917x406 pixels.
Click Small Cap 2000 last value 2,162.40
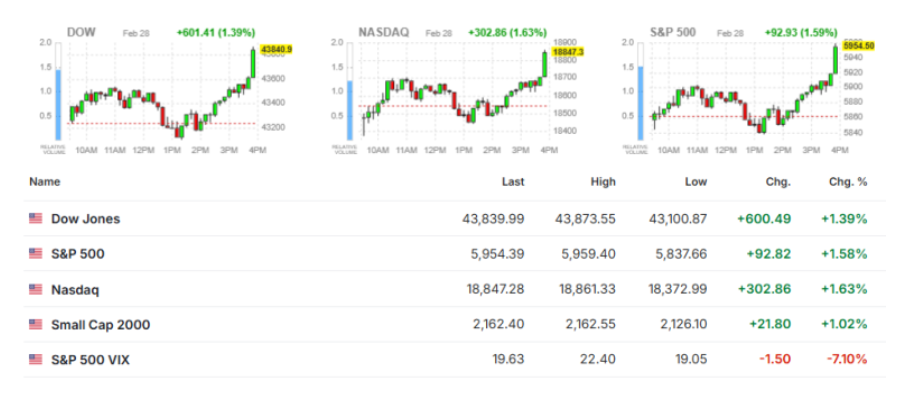[x=499, y=325]
